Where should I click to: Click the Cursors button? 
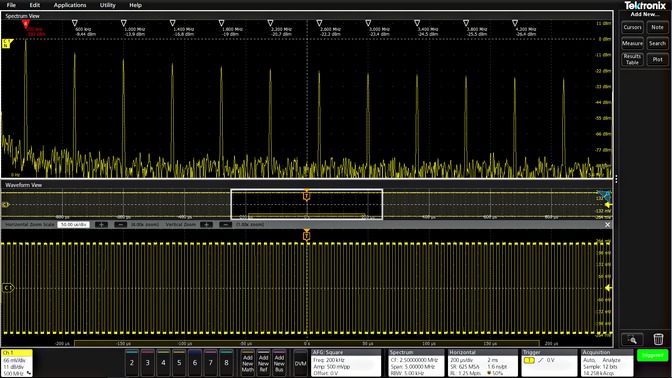click(632, 27)
